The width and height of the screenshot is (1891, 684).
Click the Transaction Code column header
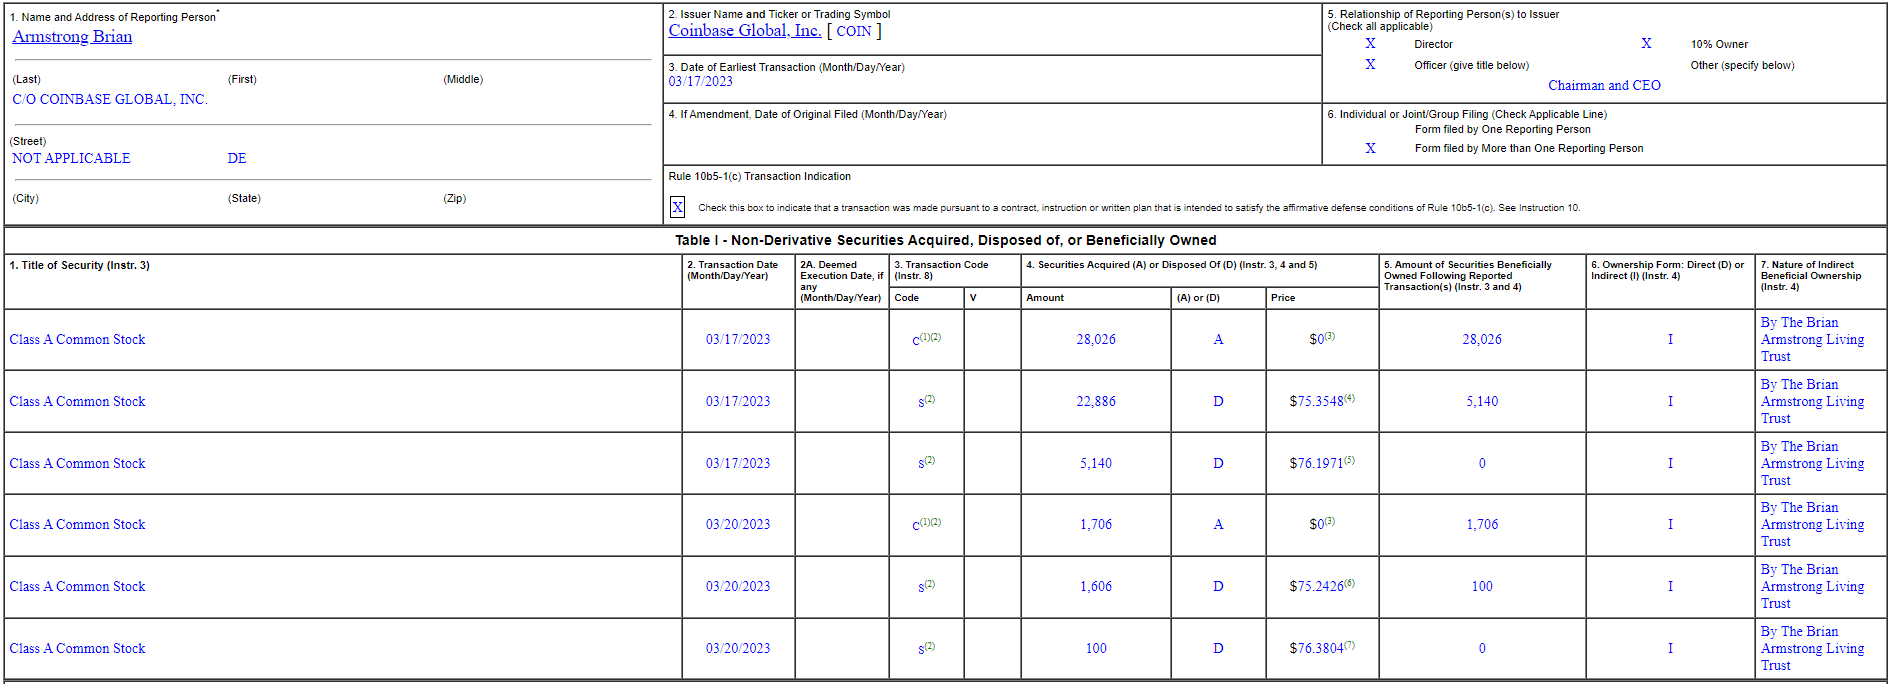tap(941, 270)
